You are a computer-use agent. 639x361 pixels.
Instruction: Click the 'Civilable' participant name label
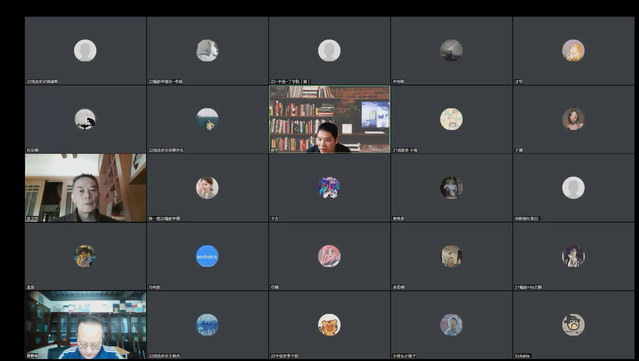pyautogui.click(x=522, y=356)
